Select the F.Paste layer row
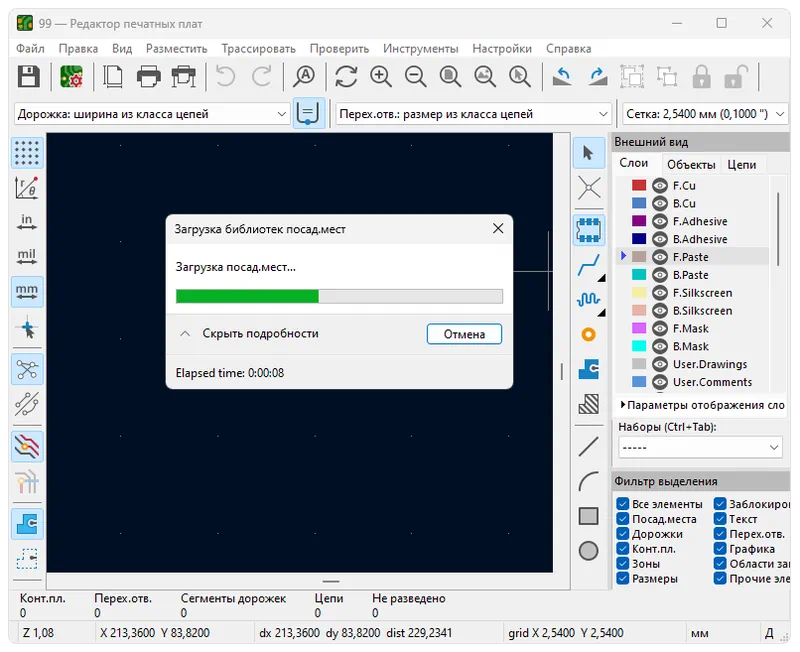 tap(693, 257)
